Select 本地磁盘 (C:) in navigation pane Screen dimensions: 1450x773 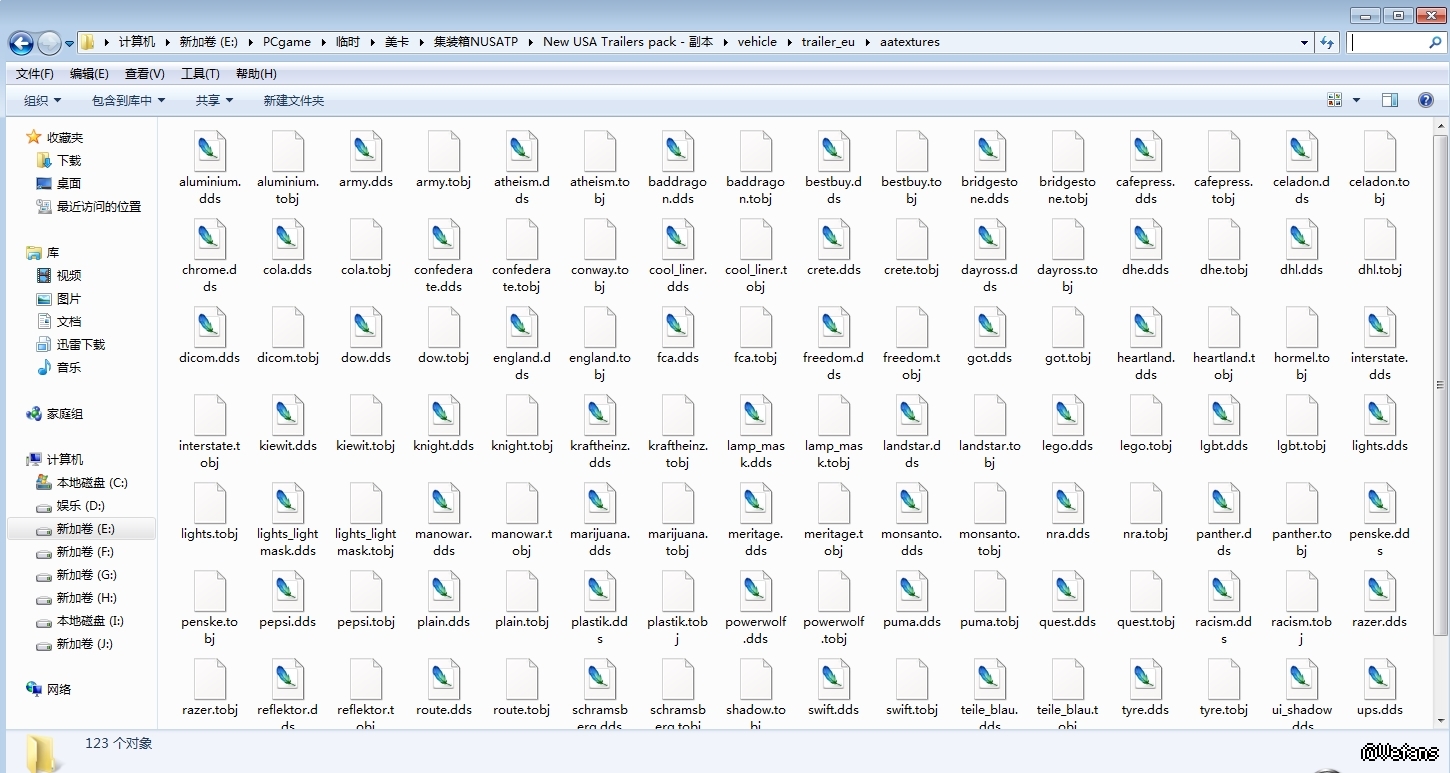click(x=91, y=483)
